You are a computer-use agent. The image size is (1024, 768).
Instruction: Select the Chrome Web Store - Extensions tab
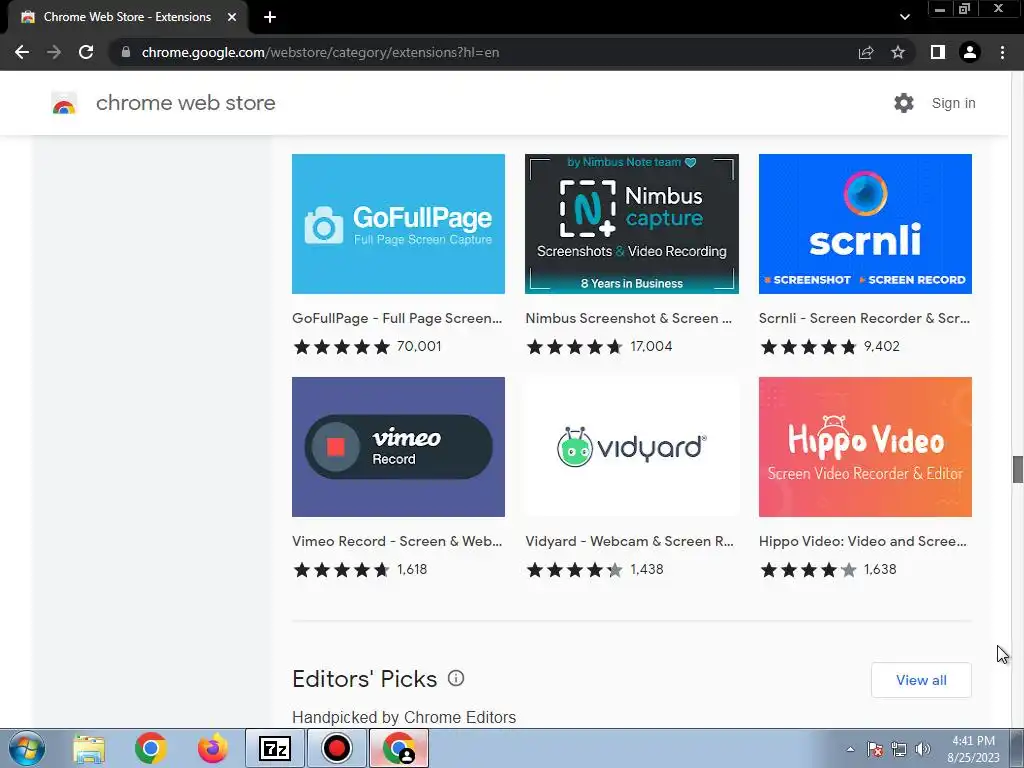click(127, 17)
